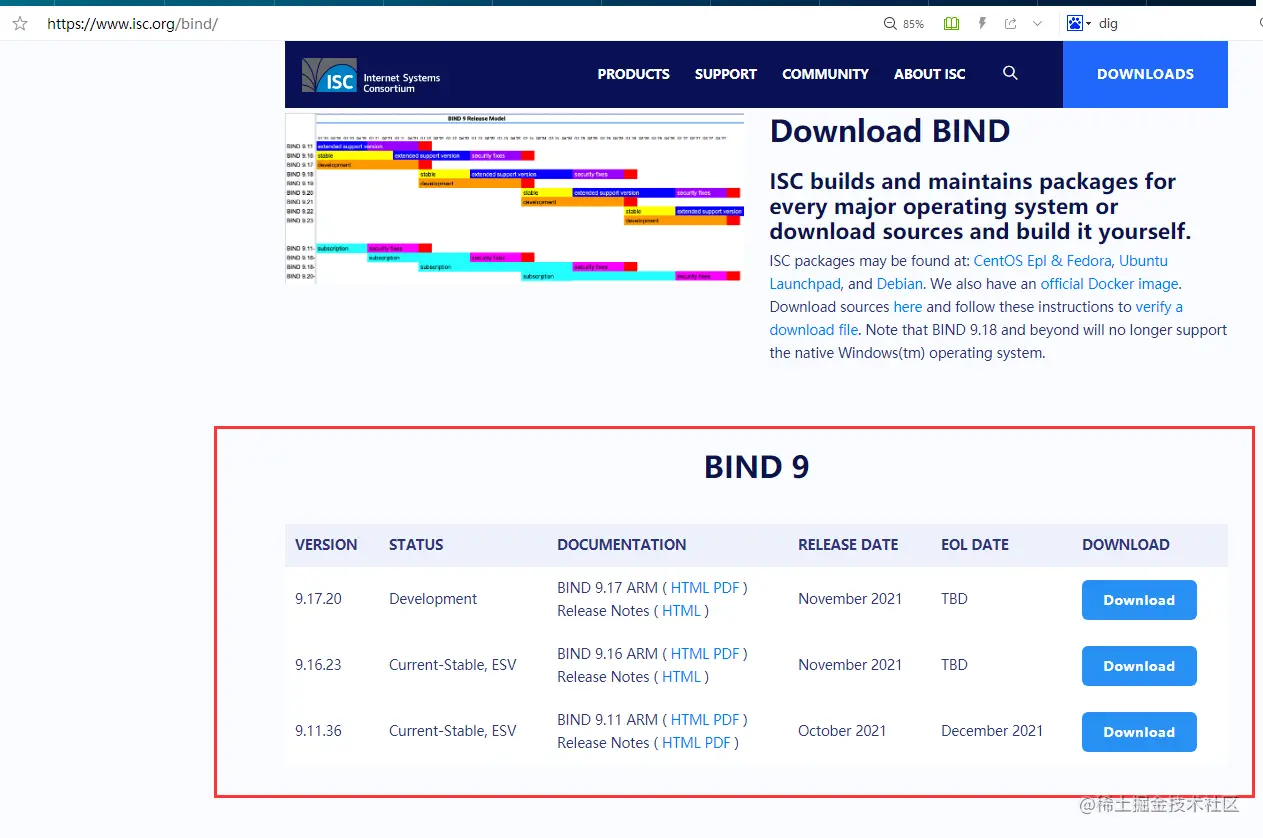Click the DOCUMENTATION column header

[622, 545]
